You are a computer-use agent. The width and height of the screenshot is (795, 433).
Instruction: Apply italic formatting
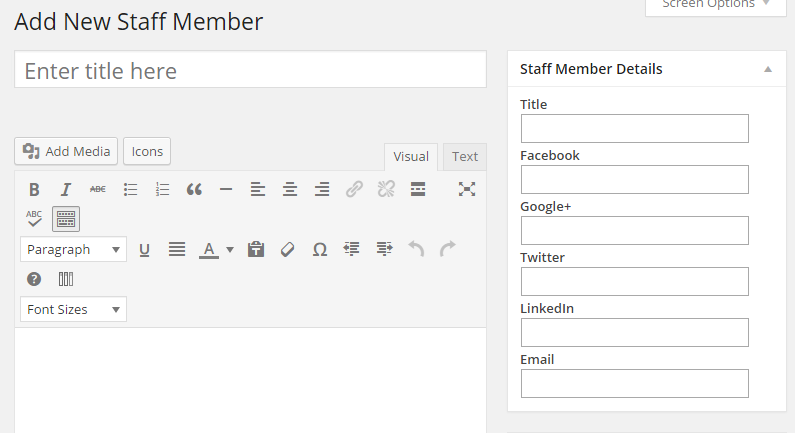coord(66,189)
